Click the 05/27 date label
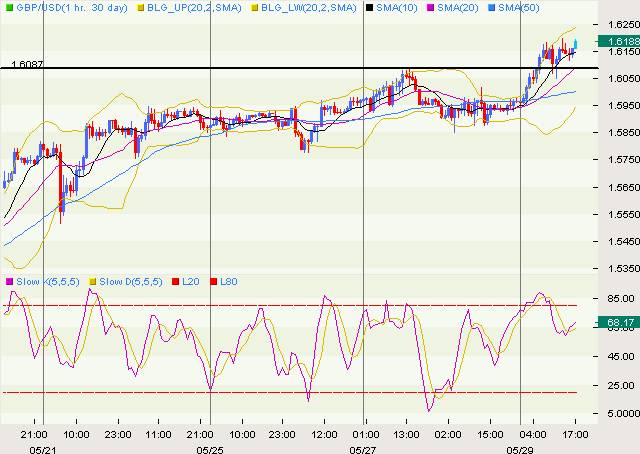The height and width of the screenshot is (454, 640). pos(363,450)
